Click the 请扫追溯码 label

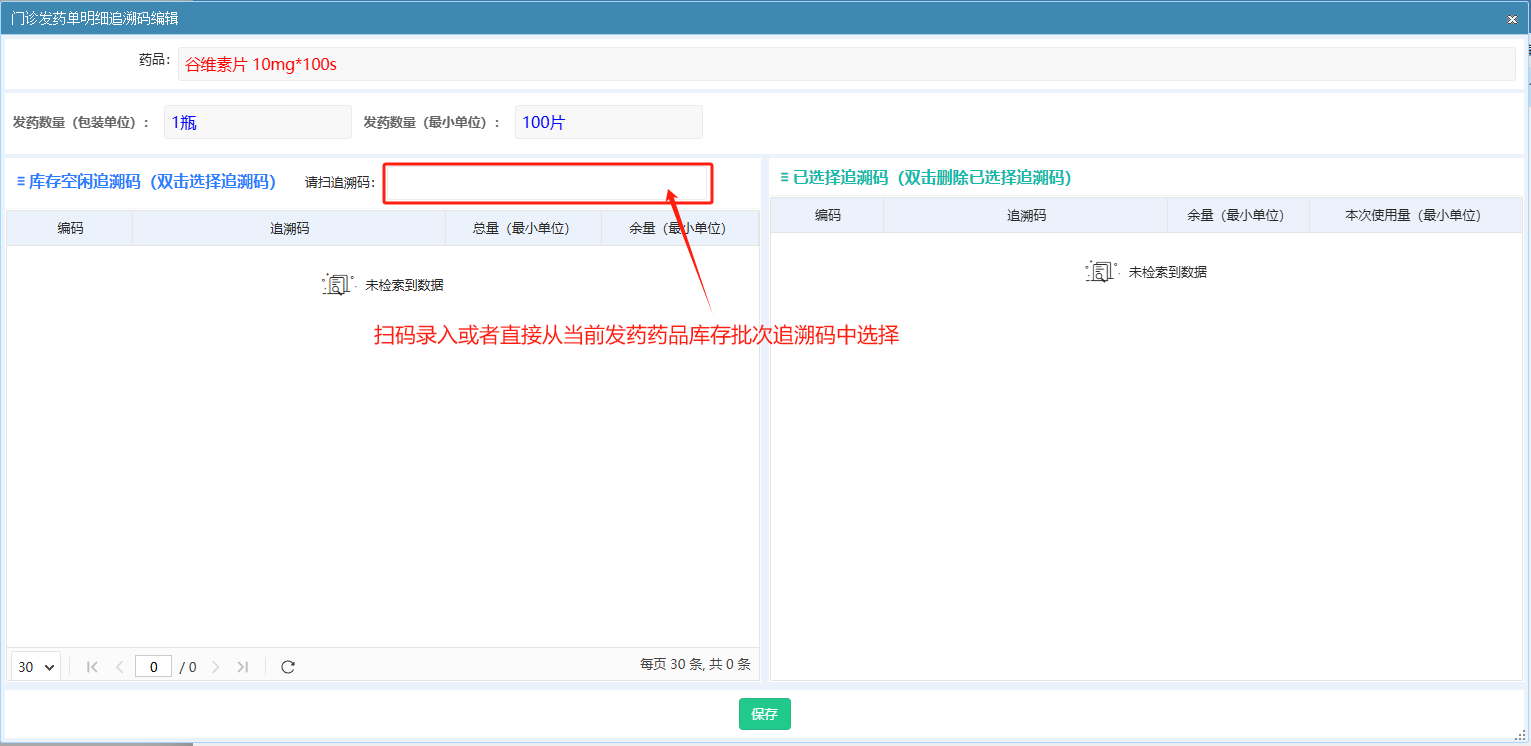click(340, 182)
